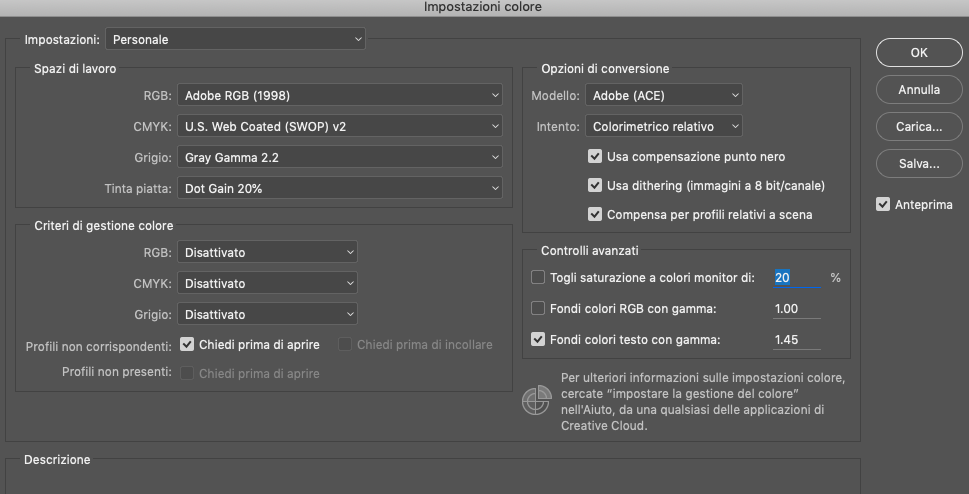Enable Fondi colori RGB con gamma checkbox
The width and height of the screenshot is (969, 494).
[538, 308]
